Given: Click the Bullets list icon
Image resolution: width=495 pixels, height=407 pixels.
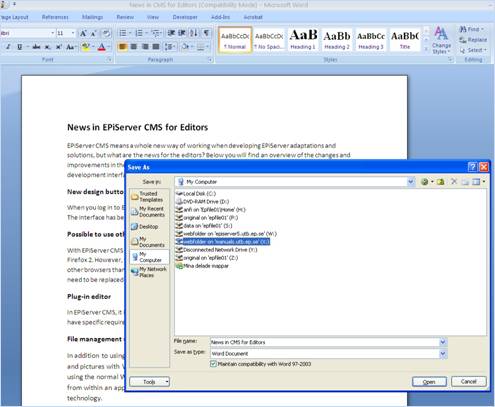Looking at the screenshot, I should tap(123, 33).
